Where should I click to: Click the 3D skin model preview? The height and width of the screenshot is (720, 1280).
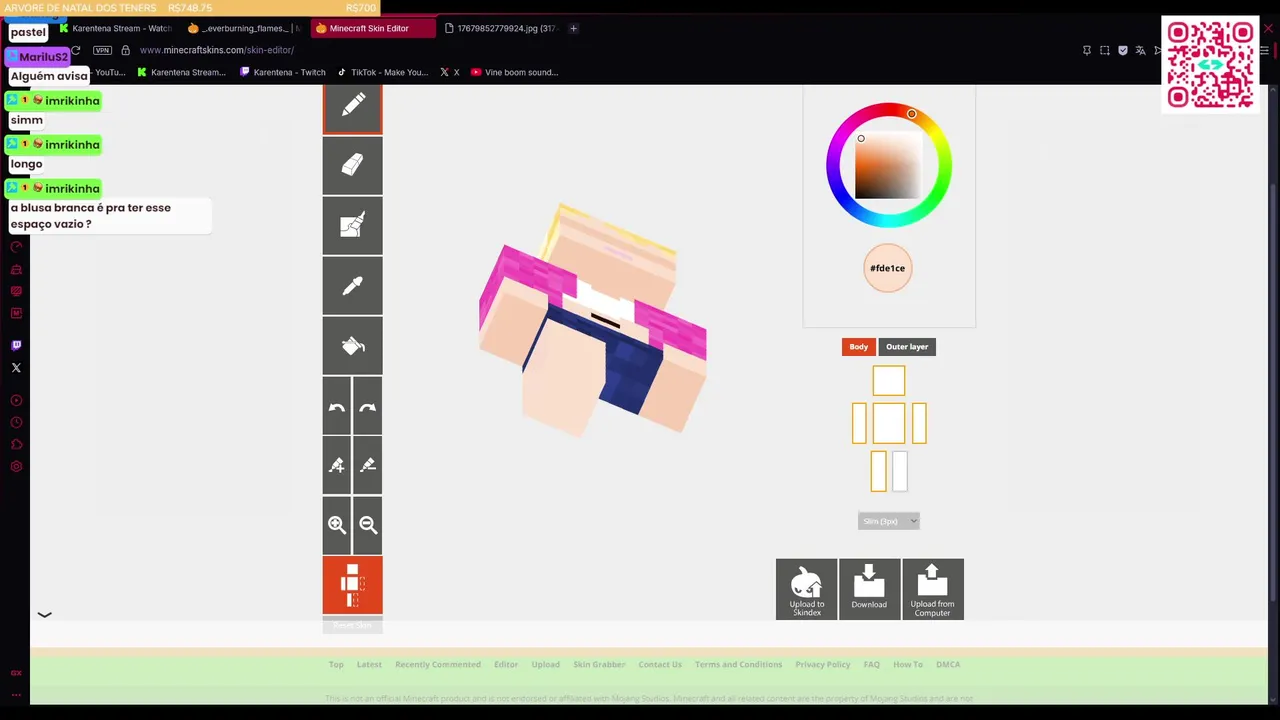click(592, 320)
